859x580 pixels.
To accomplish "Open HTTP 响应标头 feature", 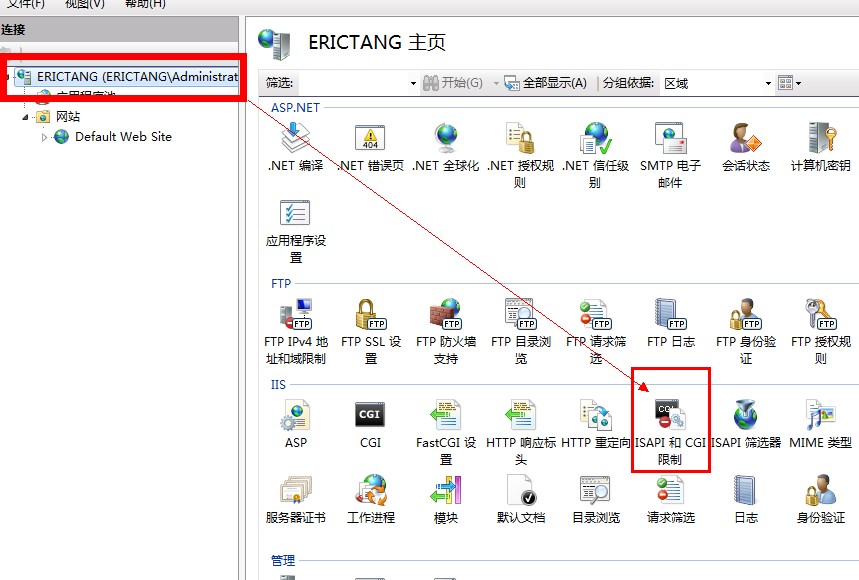I will click(x=520, y=433).
